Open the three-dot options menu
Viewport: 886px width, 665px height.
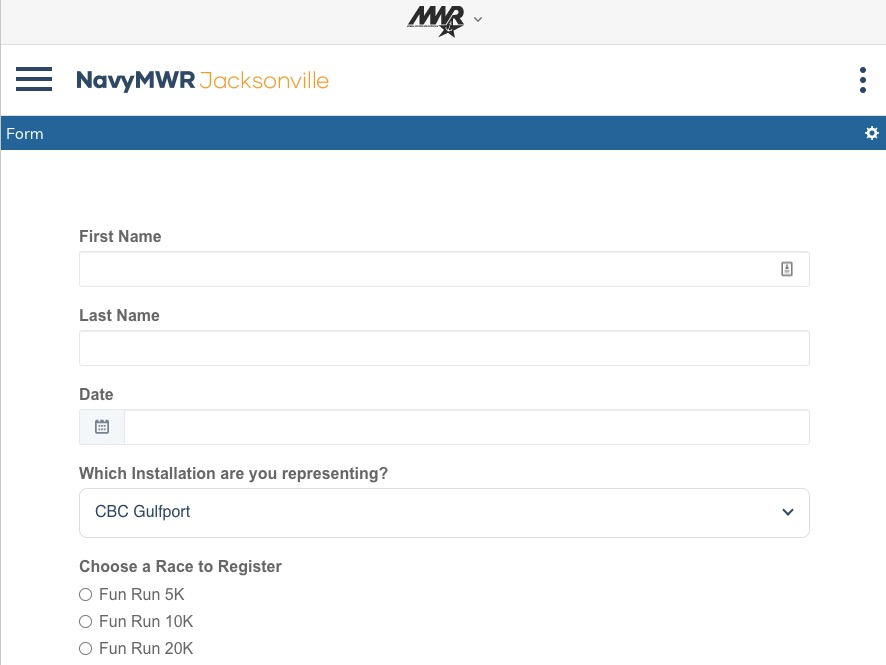coord(862,80)
